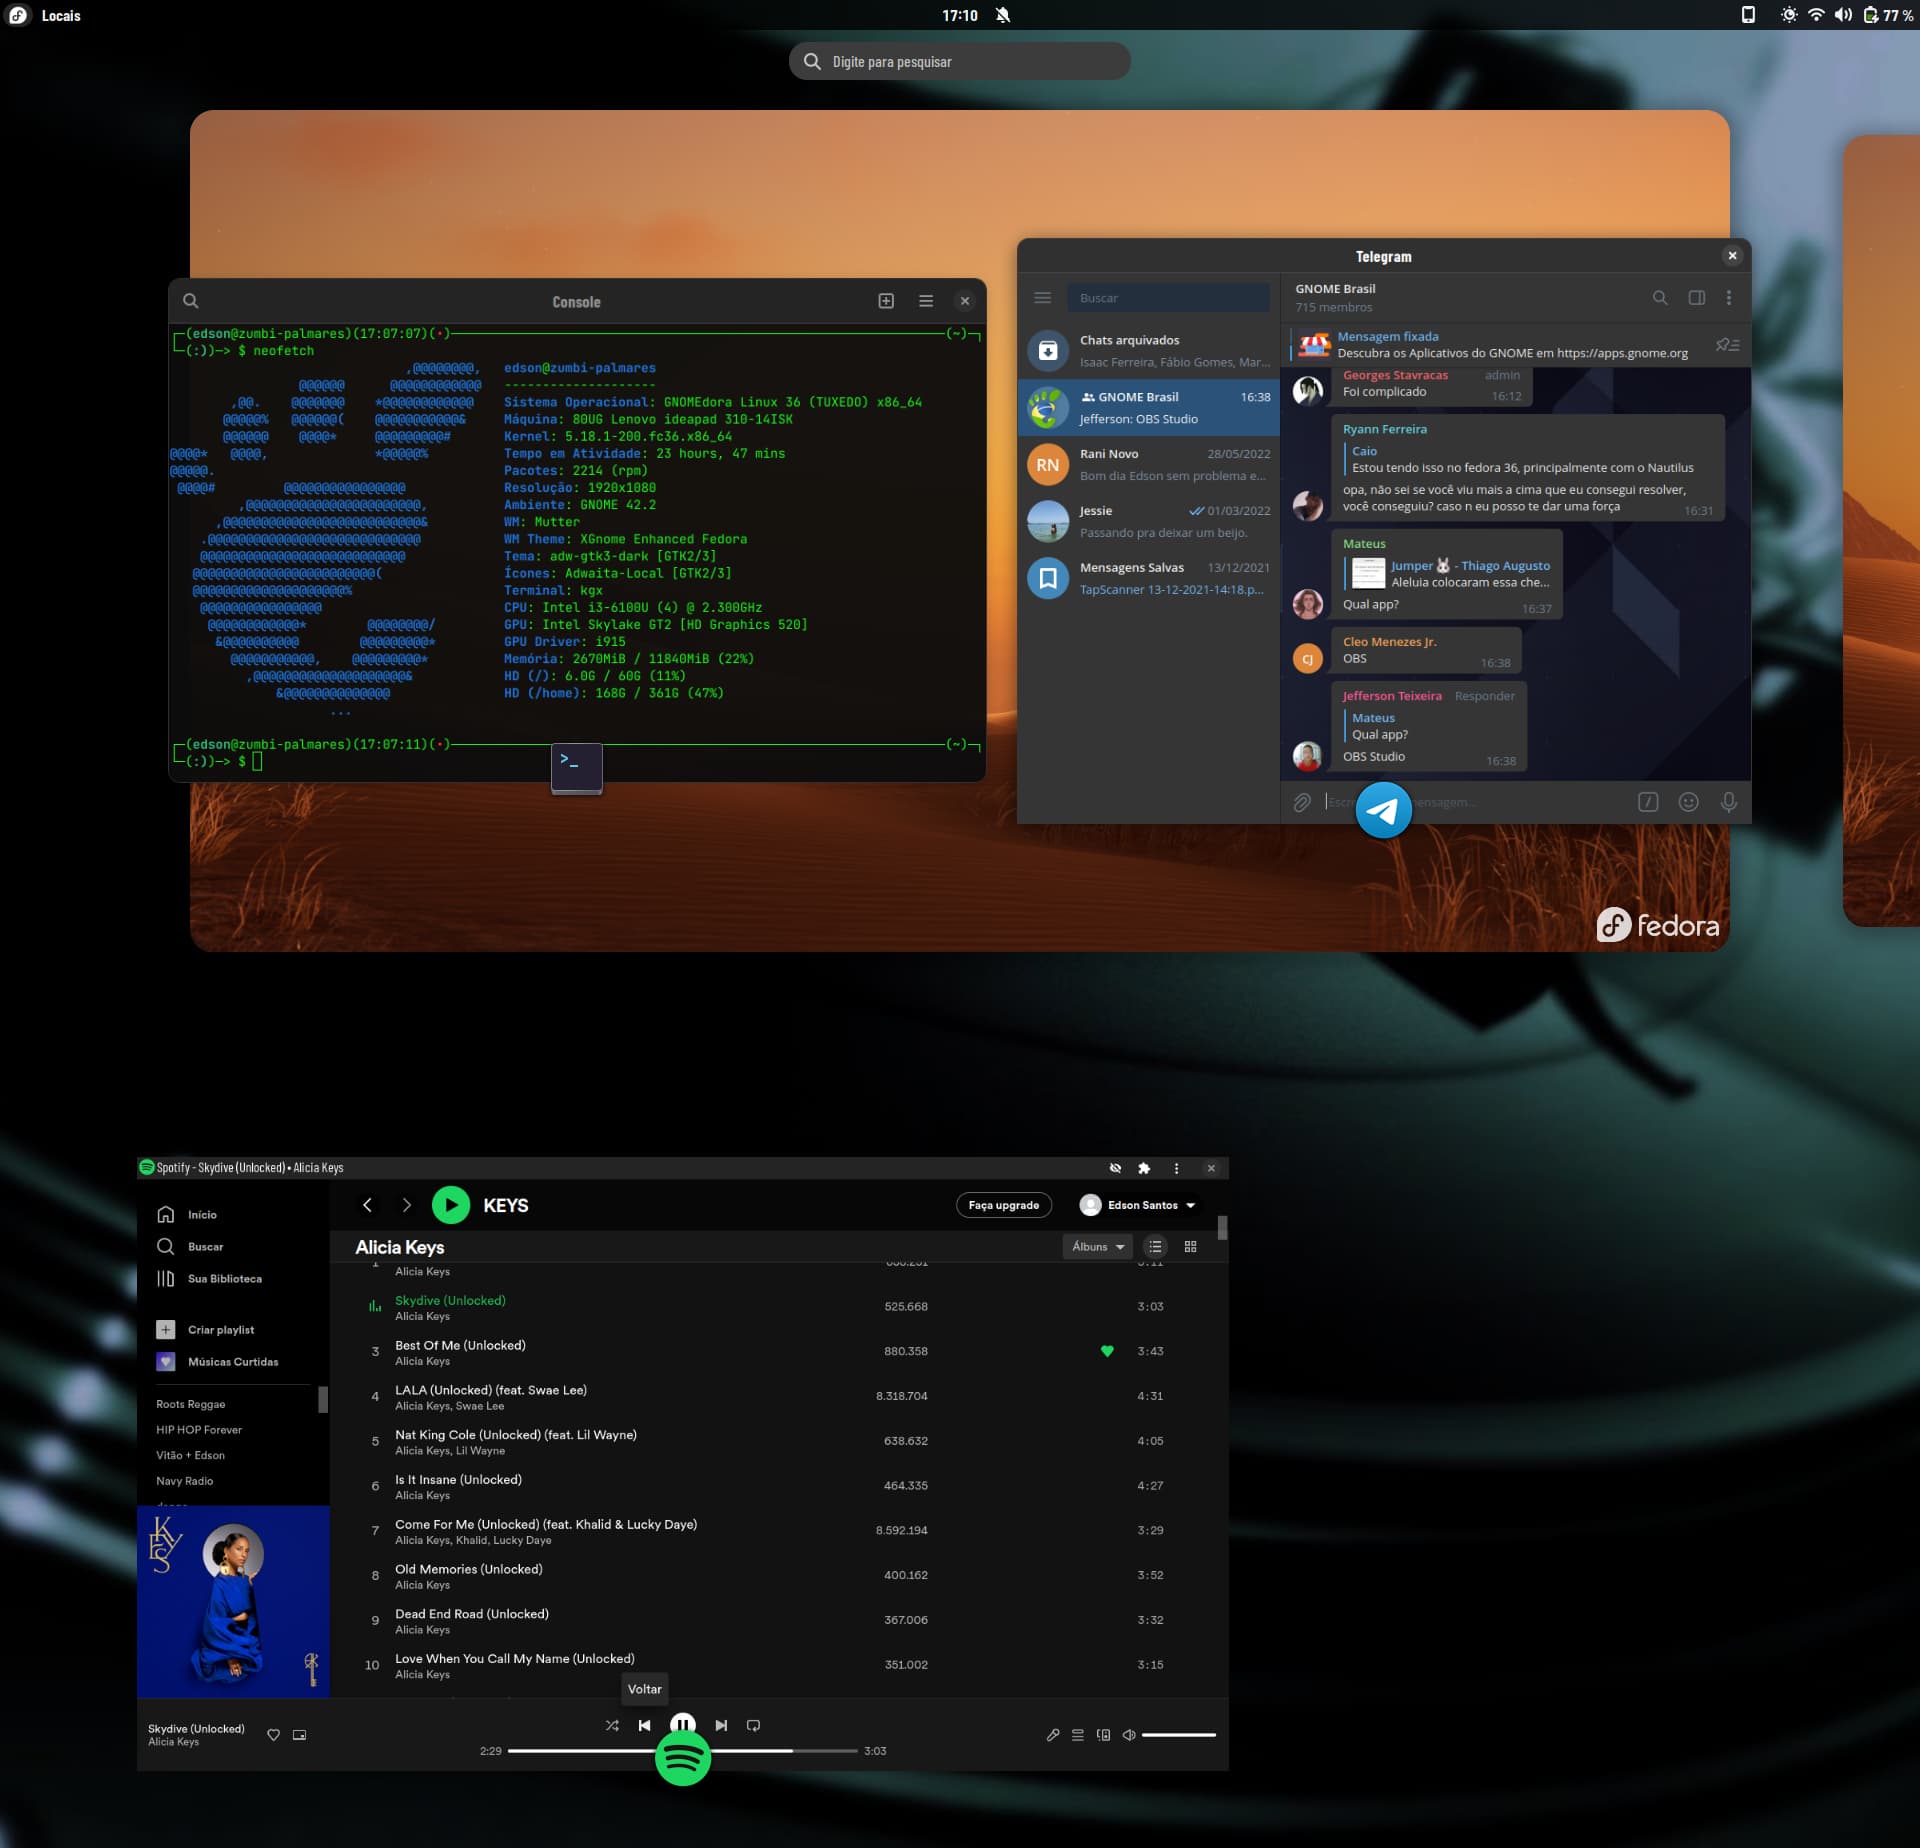Viewport: 1920px width, 1848px height.
Task: Open Buscar in Spotify sidebar
Action: tap(190, 1246)
